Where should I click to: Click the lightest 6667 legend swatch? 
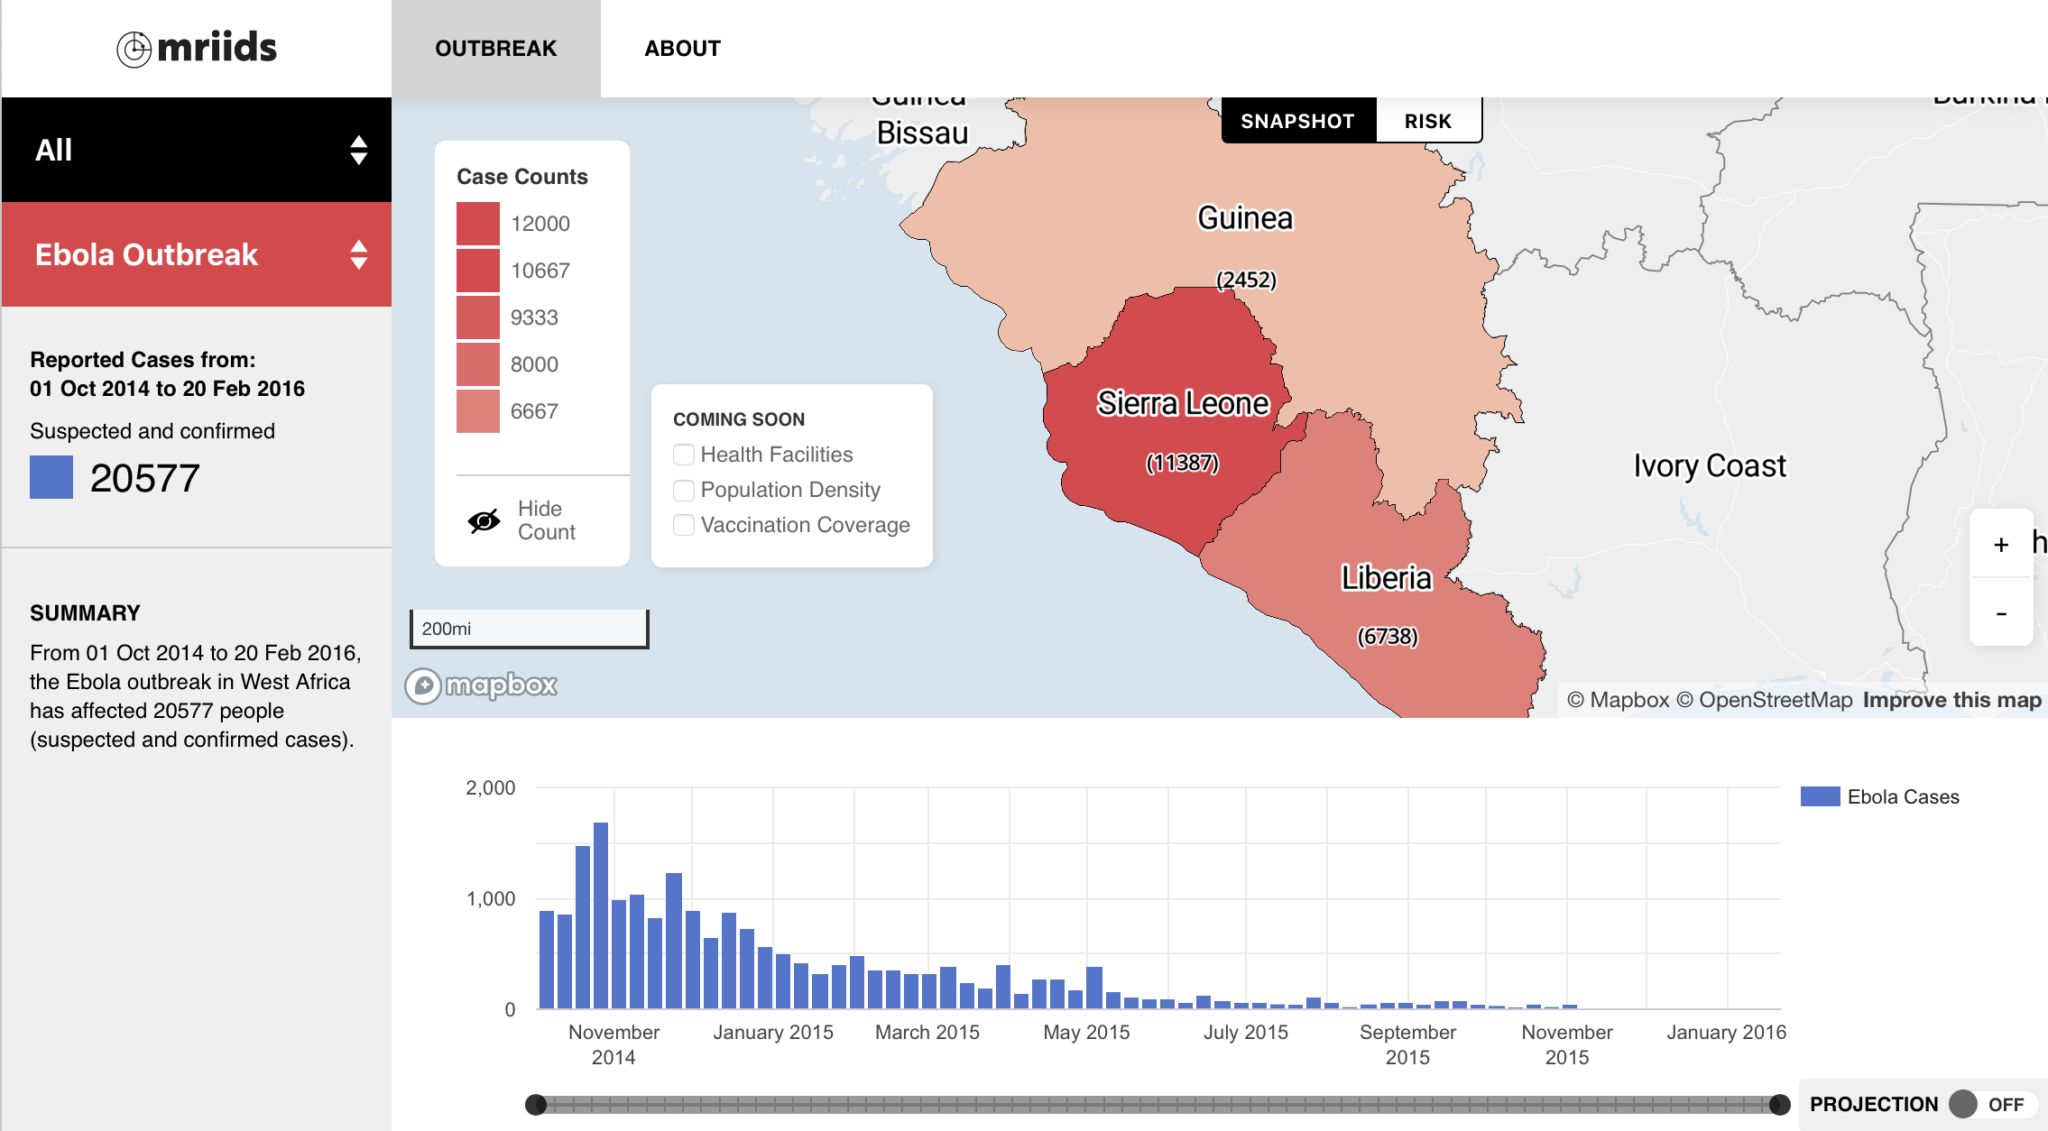[x=477, y=411]
